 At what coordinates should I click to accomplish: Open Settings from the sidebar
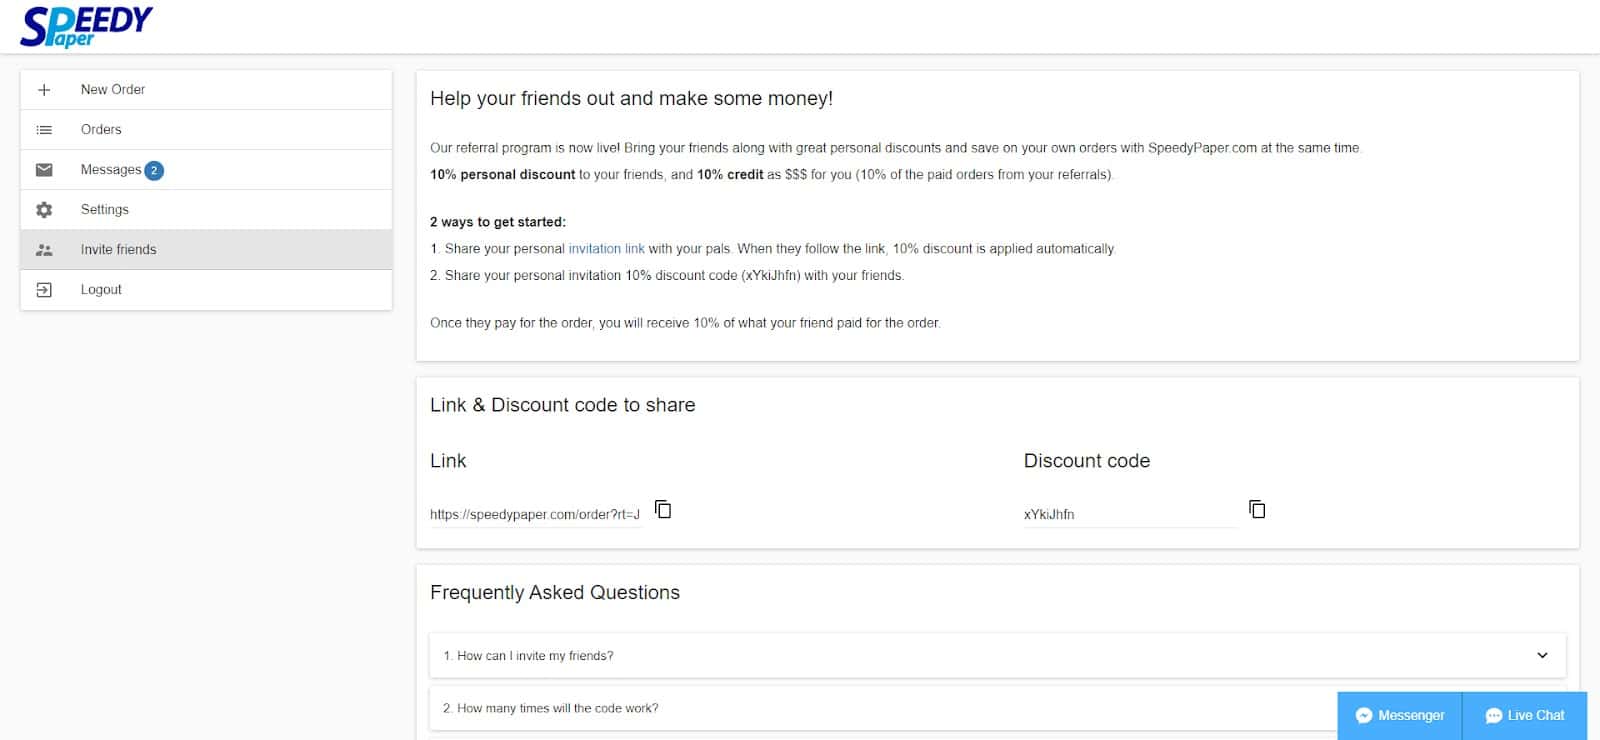(206, 210)
